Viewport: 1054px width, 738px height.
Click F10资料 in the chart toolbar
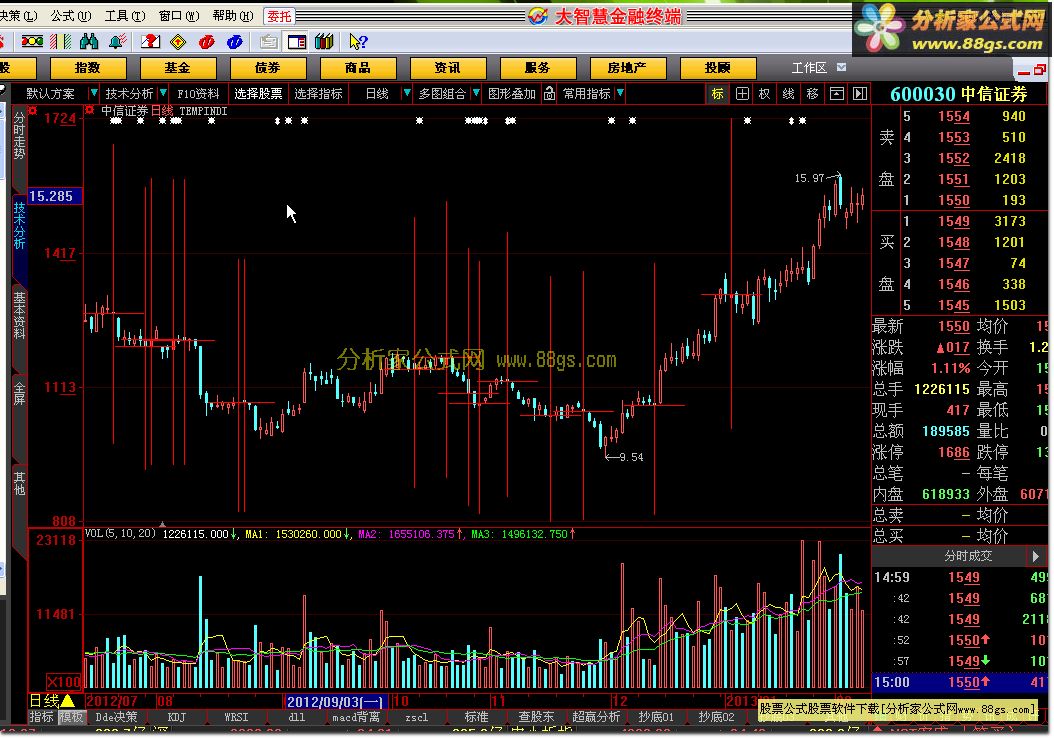[x=198, y=93]
